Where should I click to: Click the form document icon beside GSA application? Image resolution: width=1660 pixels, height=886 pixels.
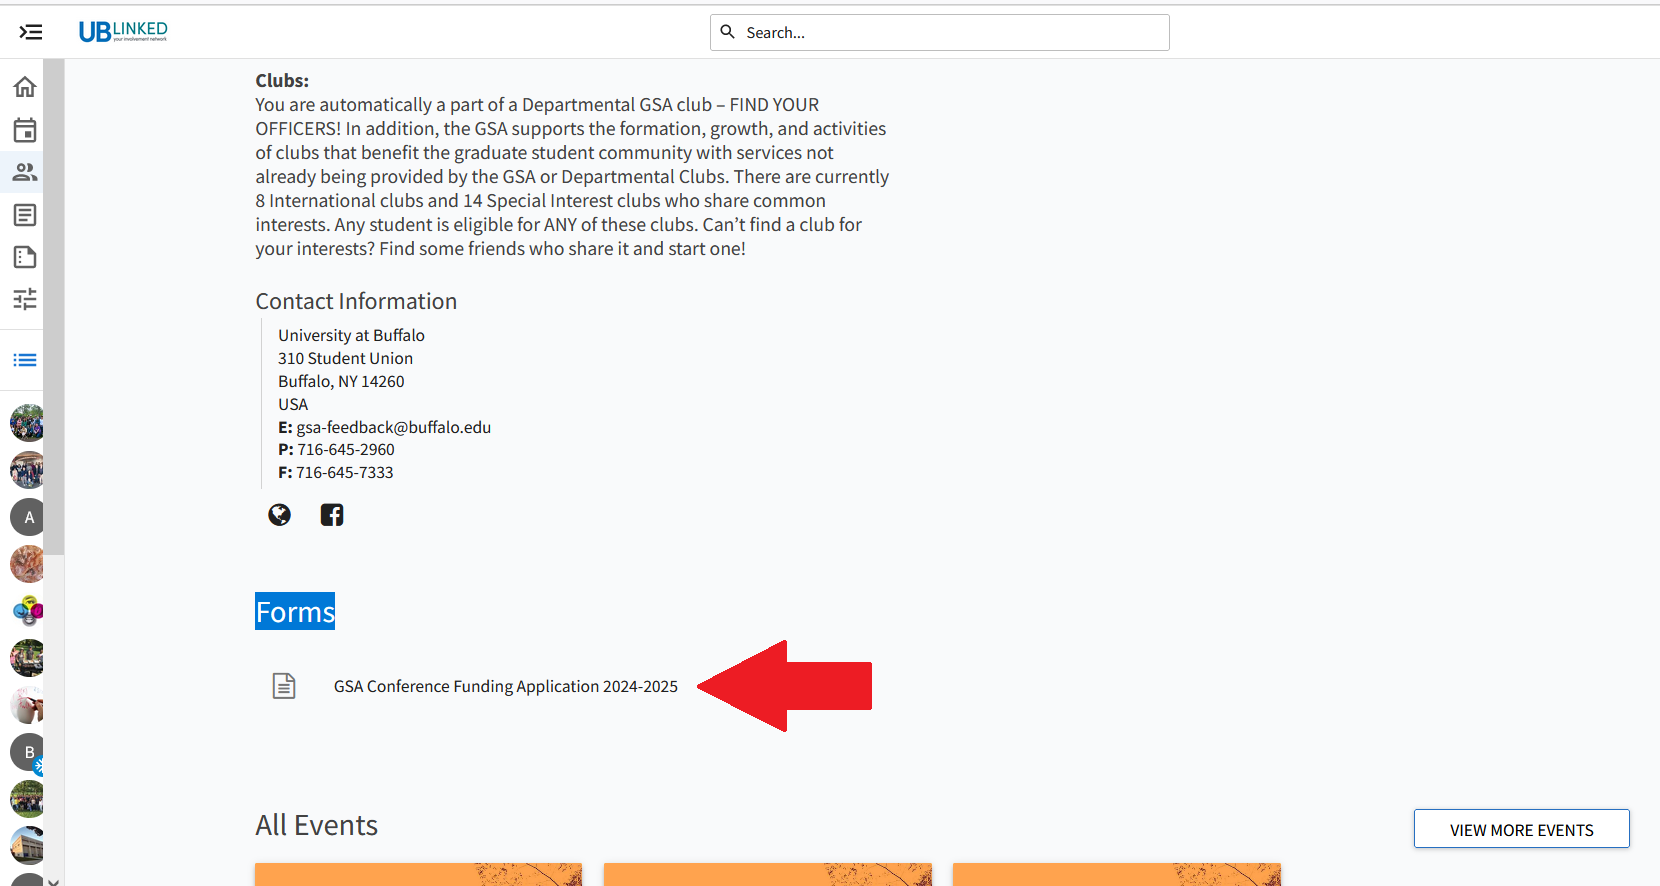pos(284,686)
